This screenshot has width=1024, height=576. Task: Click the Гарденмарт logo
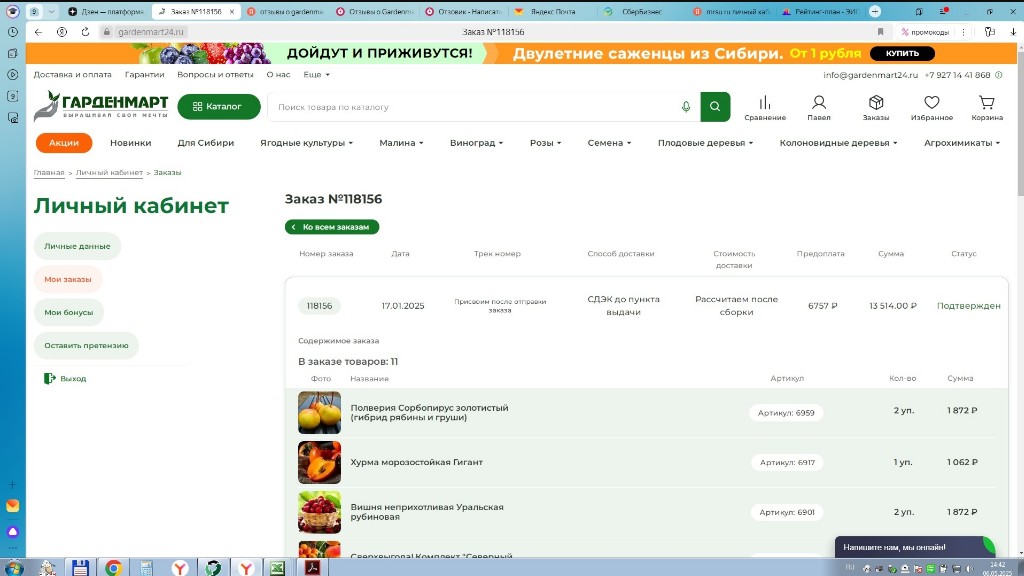tap(101, 105)
